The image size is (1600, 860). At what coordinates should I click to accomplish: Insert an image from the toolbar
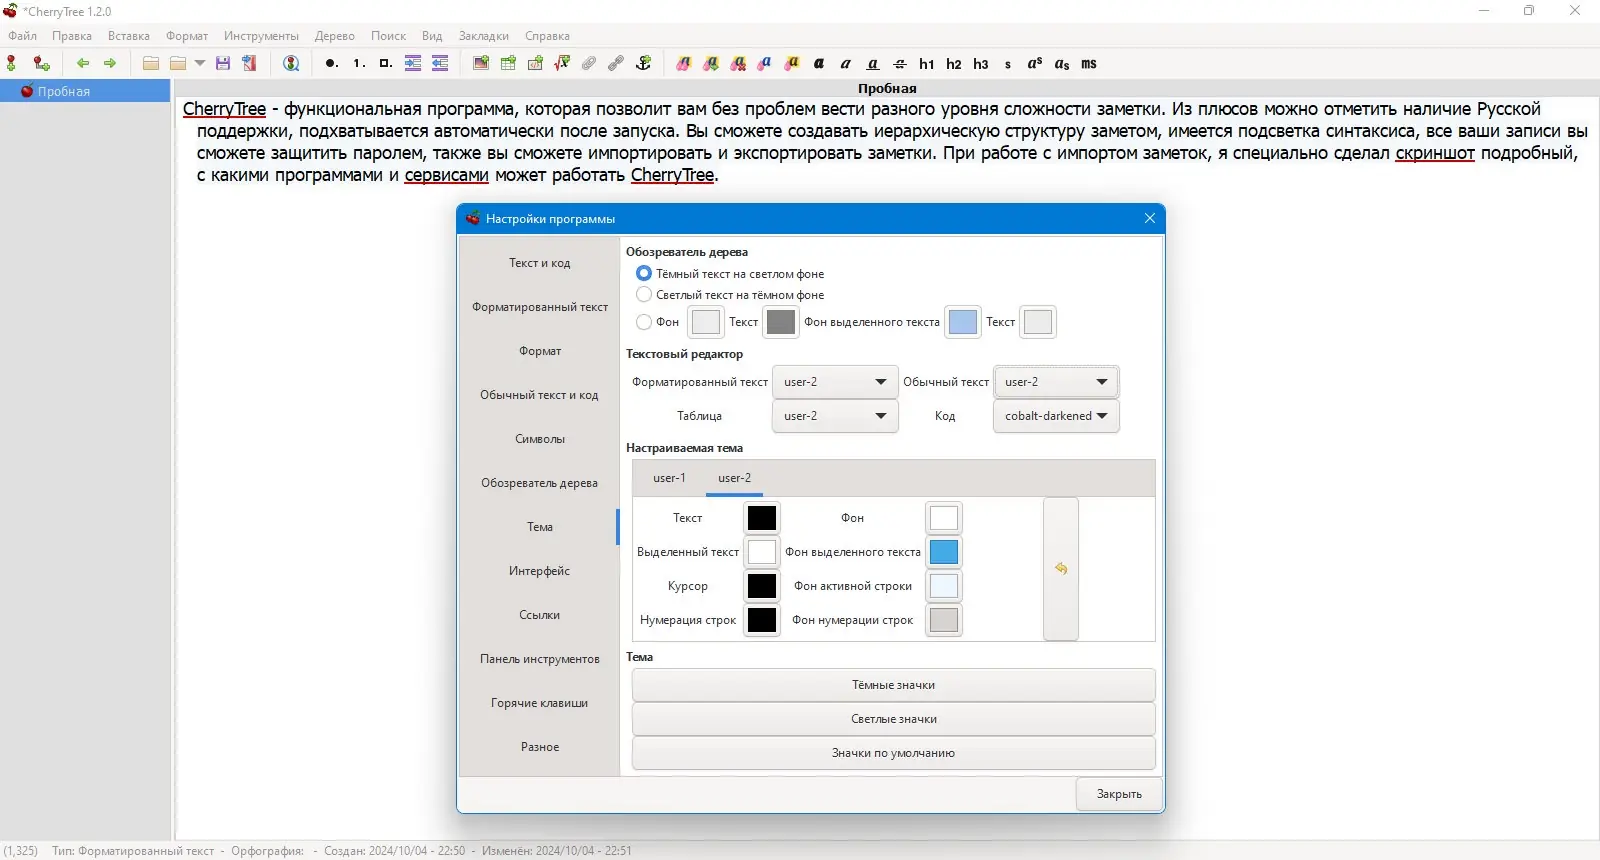click(481, 63)
